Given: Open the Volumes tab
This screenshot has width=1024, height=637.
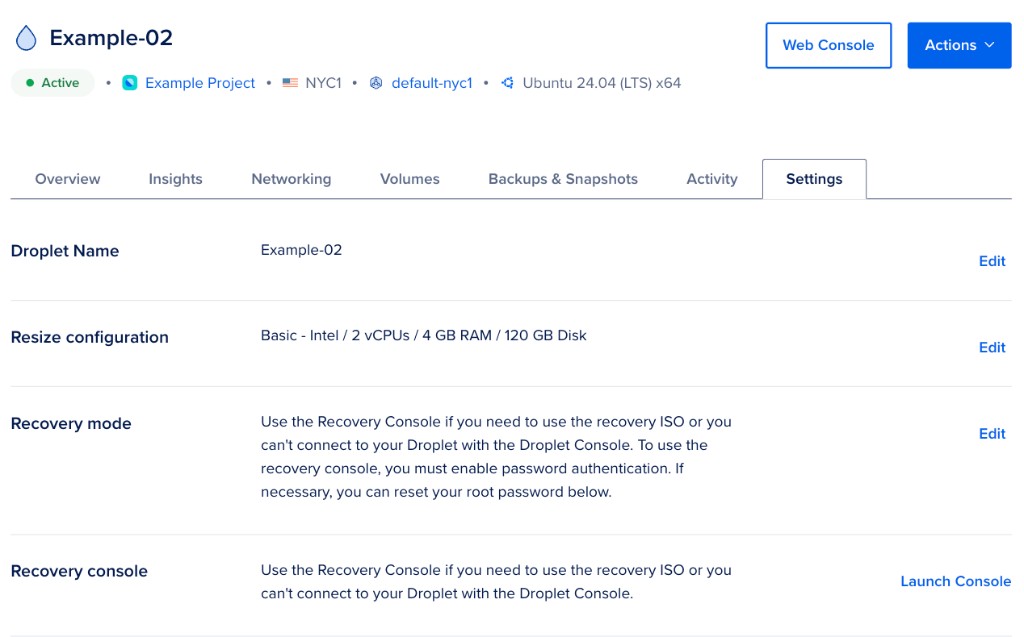Looking at the screenshot, I should (409, 179).
